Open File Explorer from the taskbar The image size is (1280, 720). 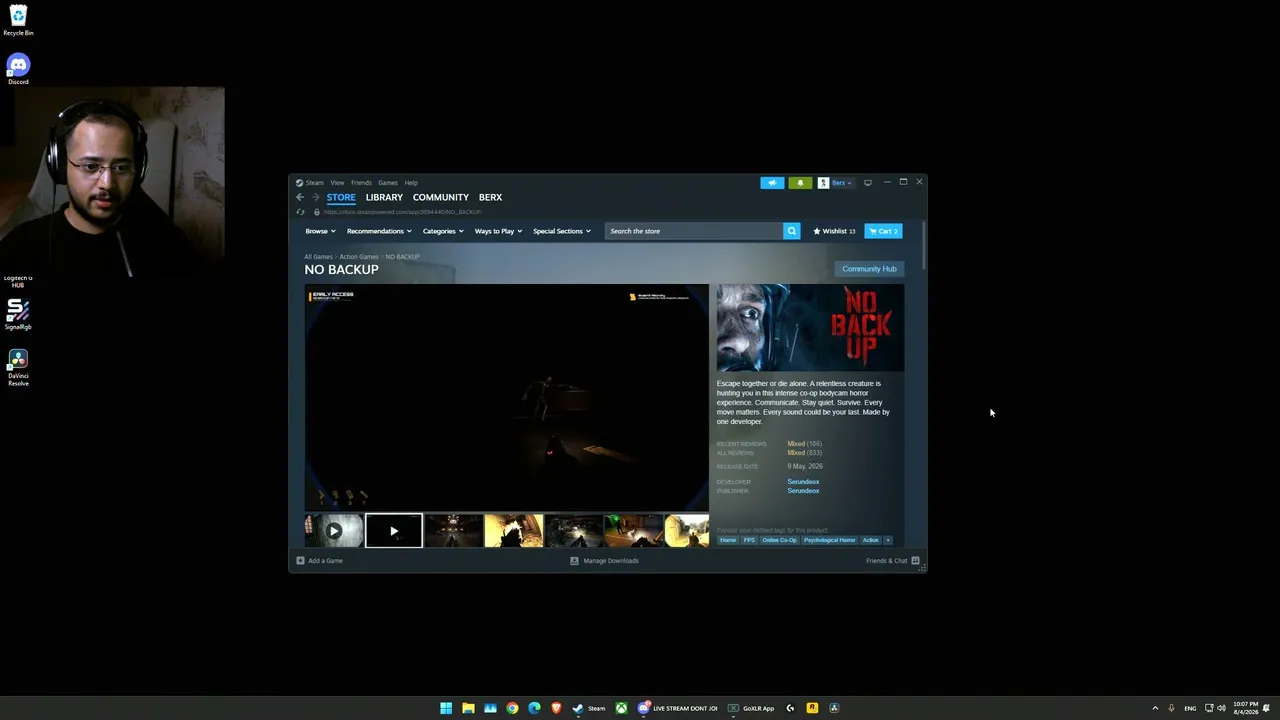point(468,708)
